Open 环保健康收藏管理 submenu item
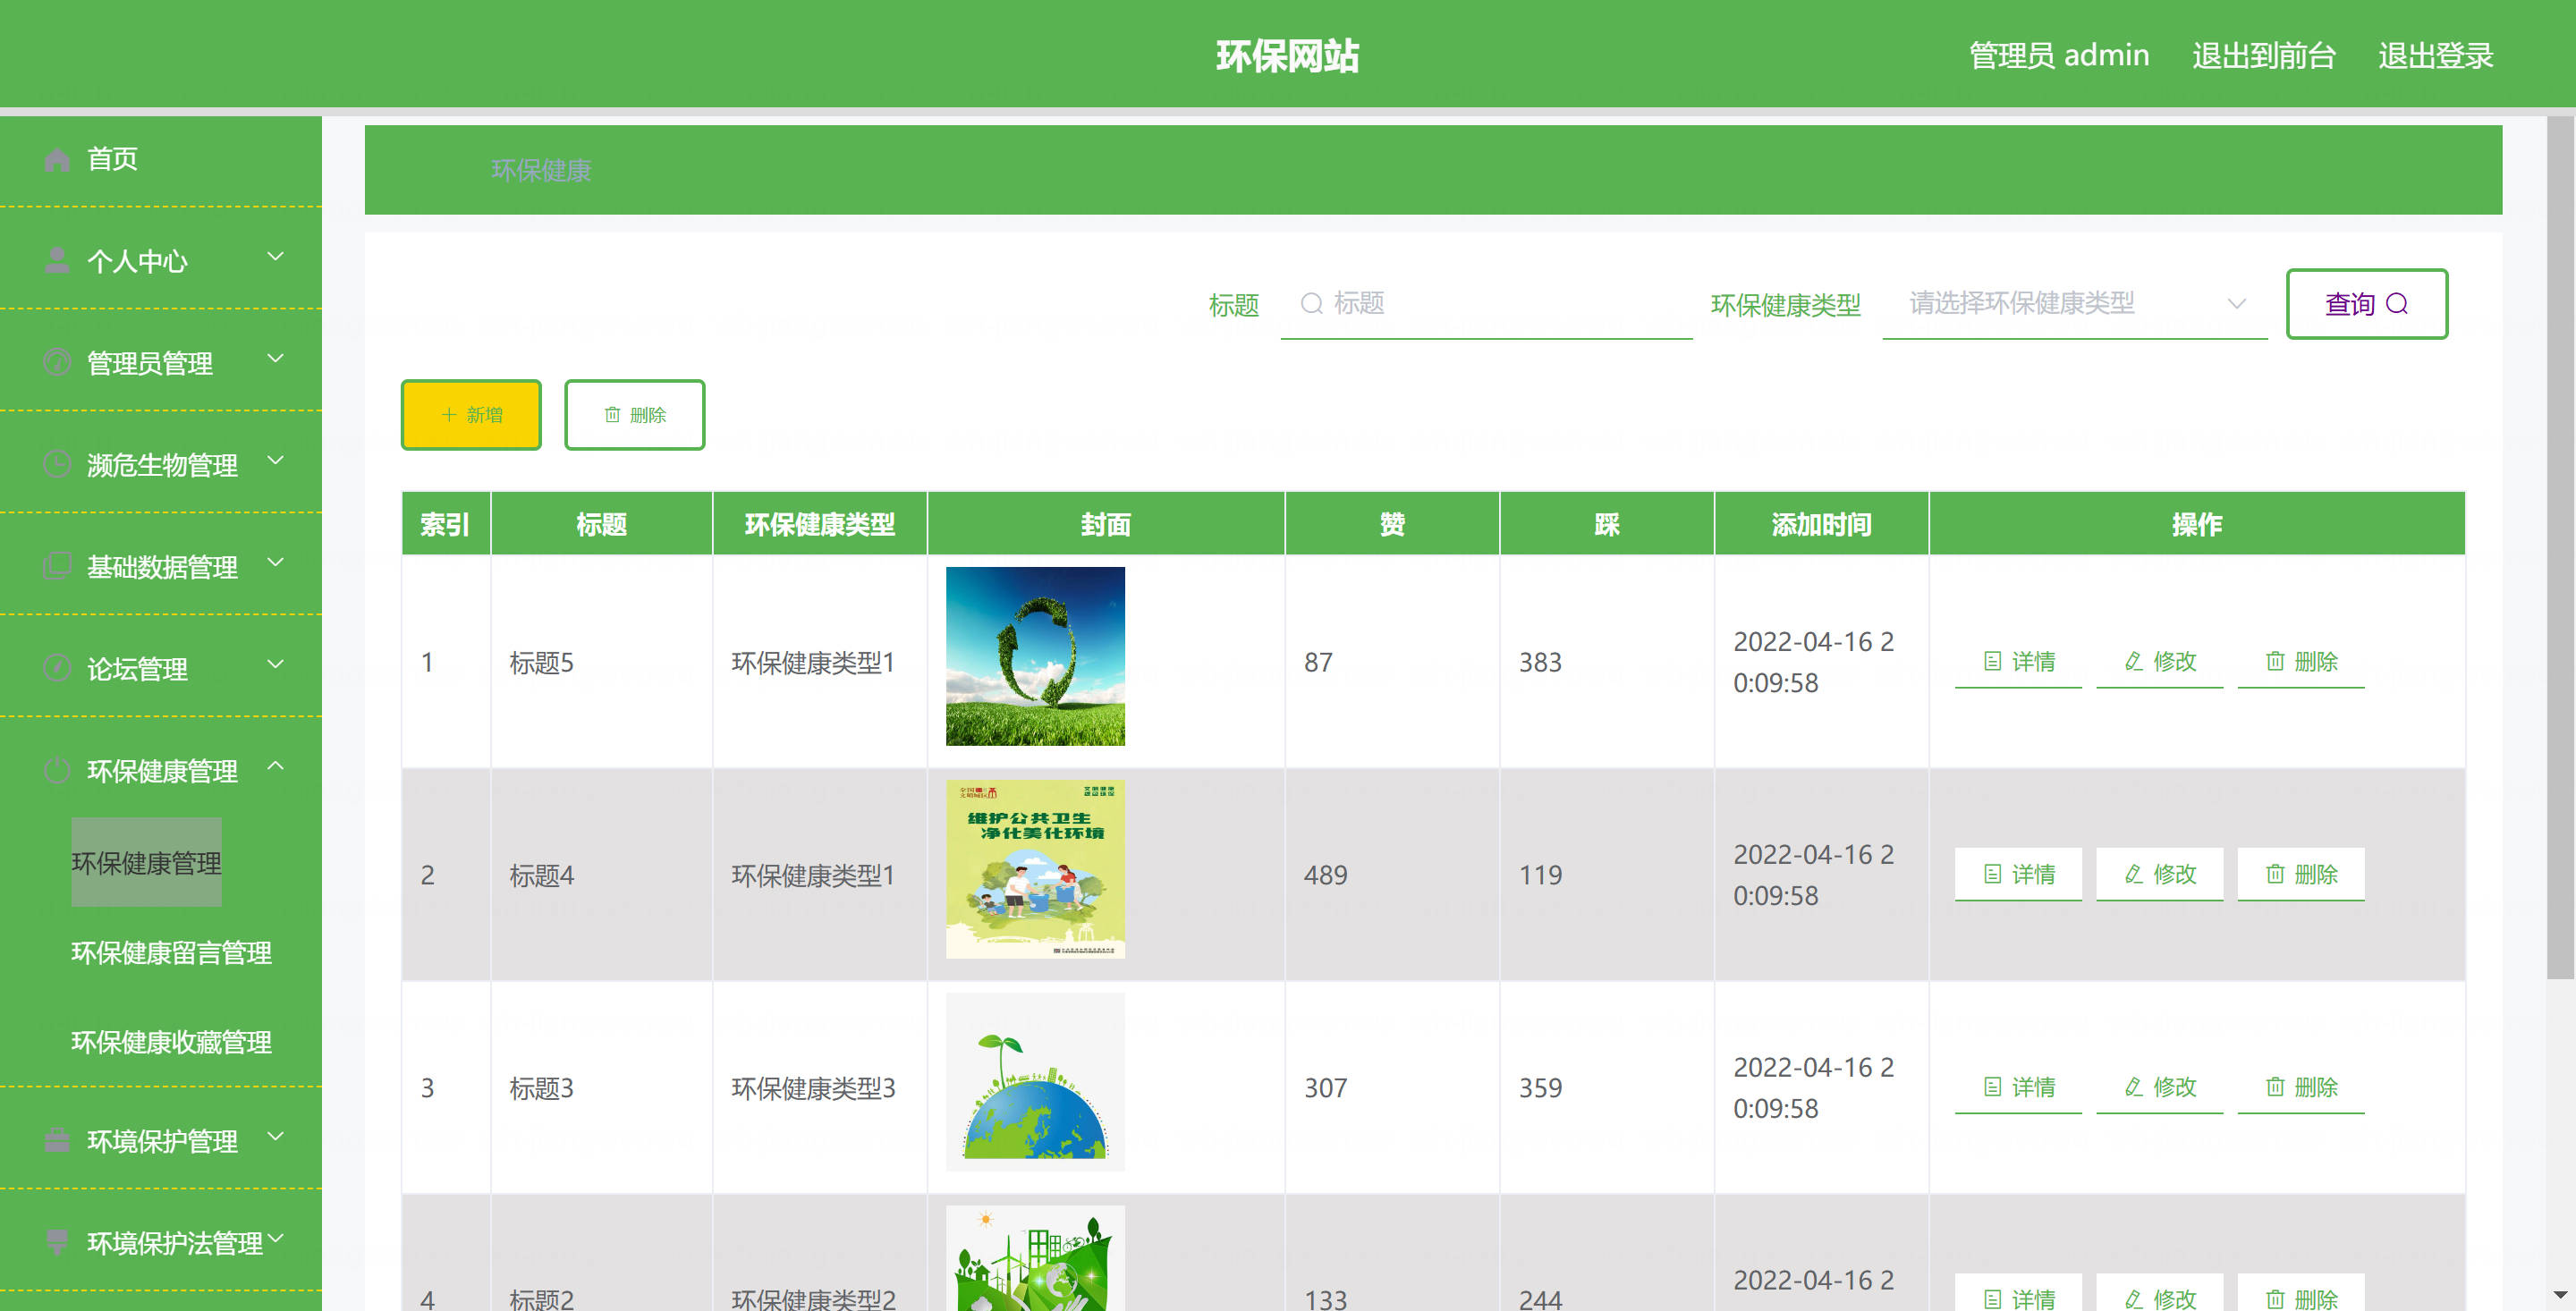Viewport: 2576px width, 1311px height. (171, 1042)
